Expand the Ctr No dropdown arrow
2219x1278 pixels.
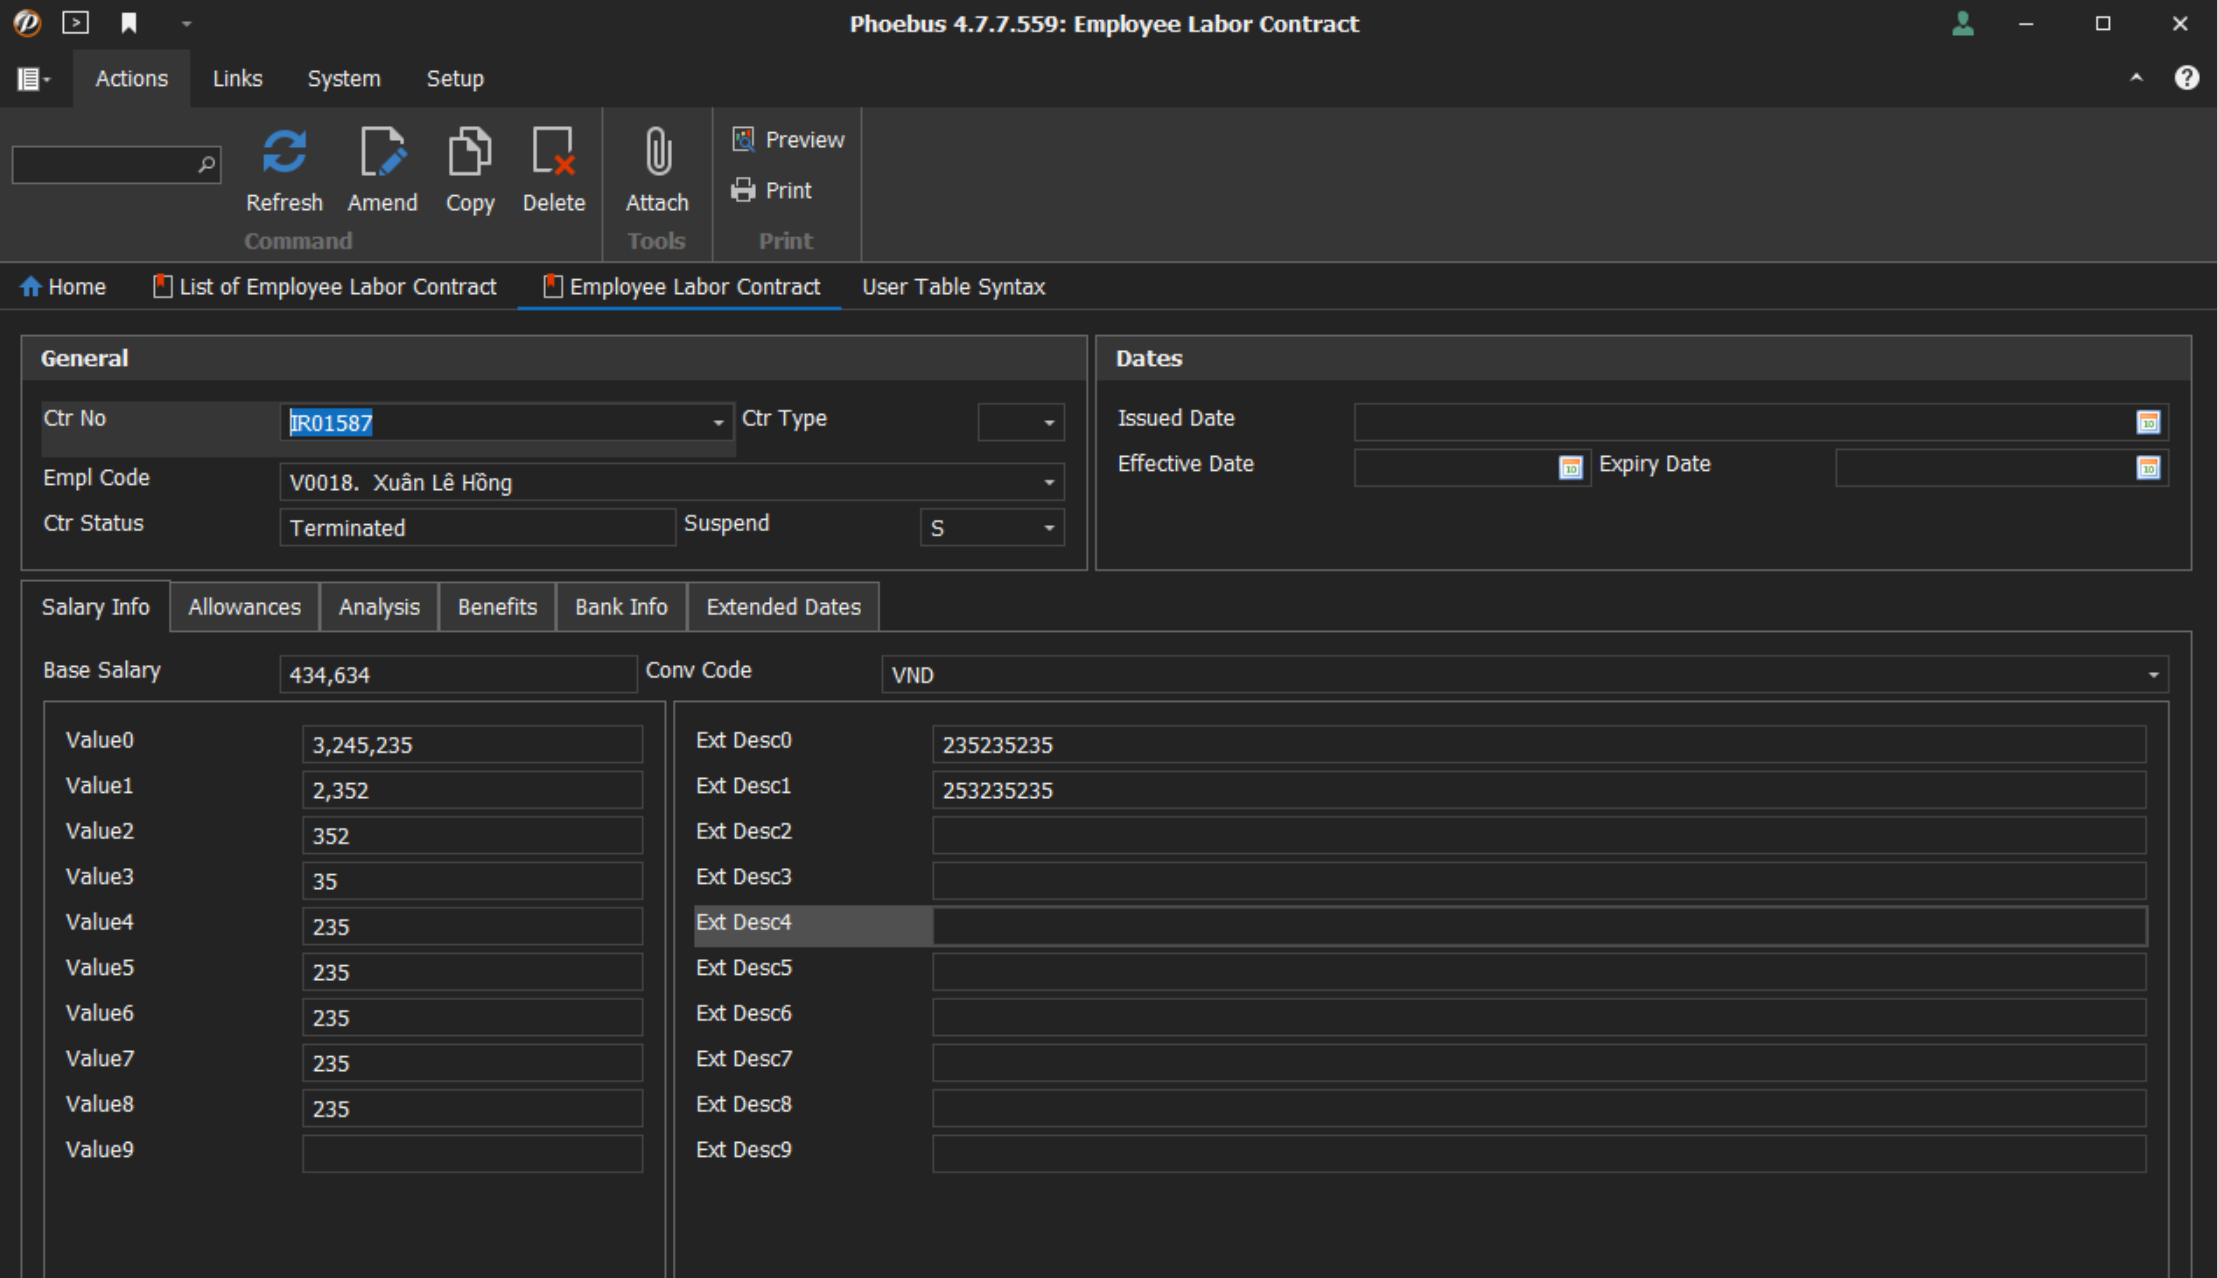(718, 423)
